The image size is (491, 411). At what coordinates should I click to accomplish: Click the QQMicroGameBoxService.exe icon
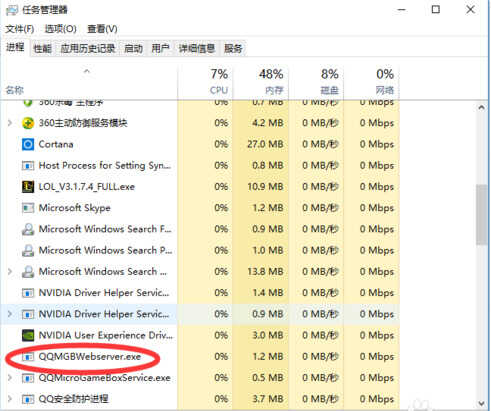pyautogui.click(x=28, y=378)
